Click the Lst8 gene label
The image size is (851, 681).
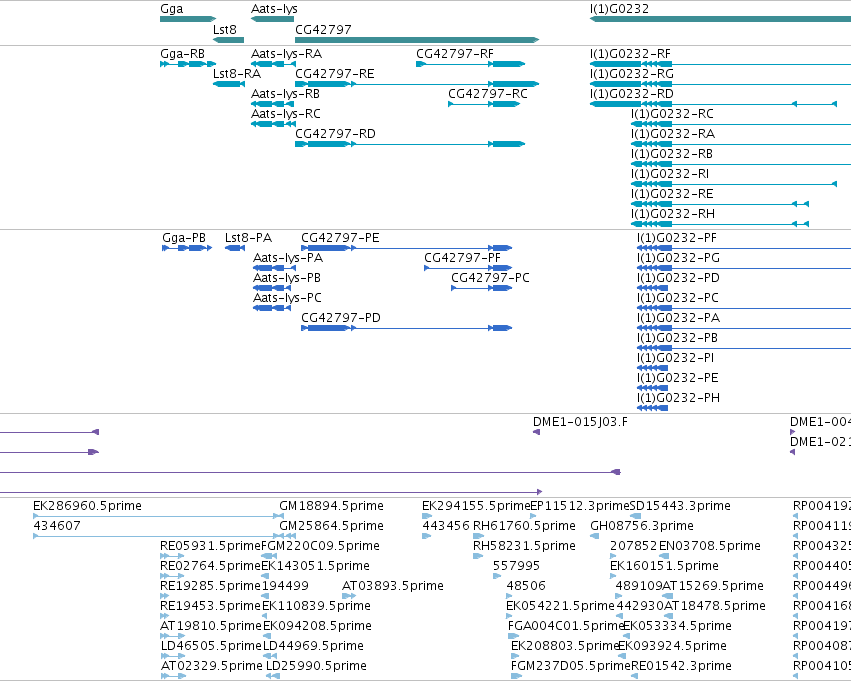[225, 29]
